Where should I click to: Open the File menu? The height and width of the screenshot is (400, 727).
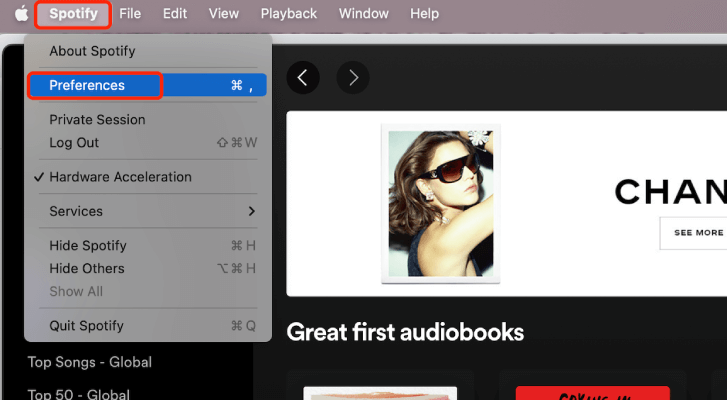click(130, 14)
